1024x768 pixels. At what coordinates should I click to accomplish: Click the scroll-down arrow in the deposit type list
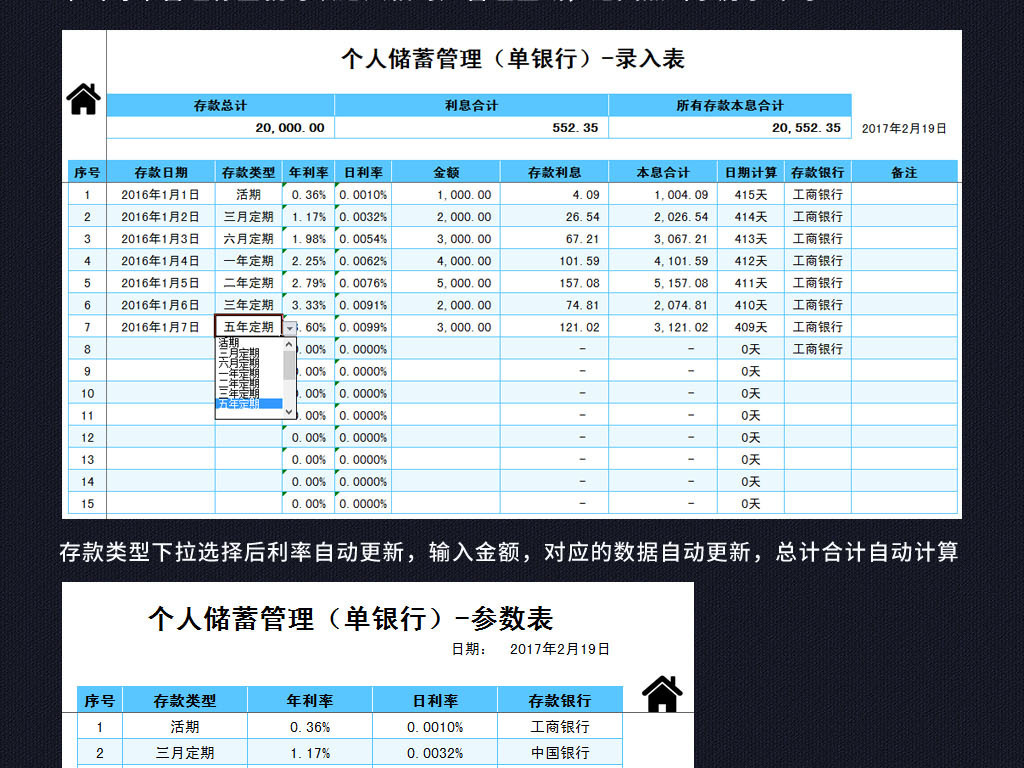point(288,412)
